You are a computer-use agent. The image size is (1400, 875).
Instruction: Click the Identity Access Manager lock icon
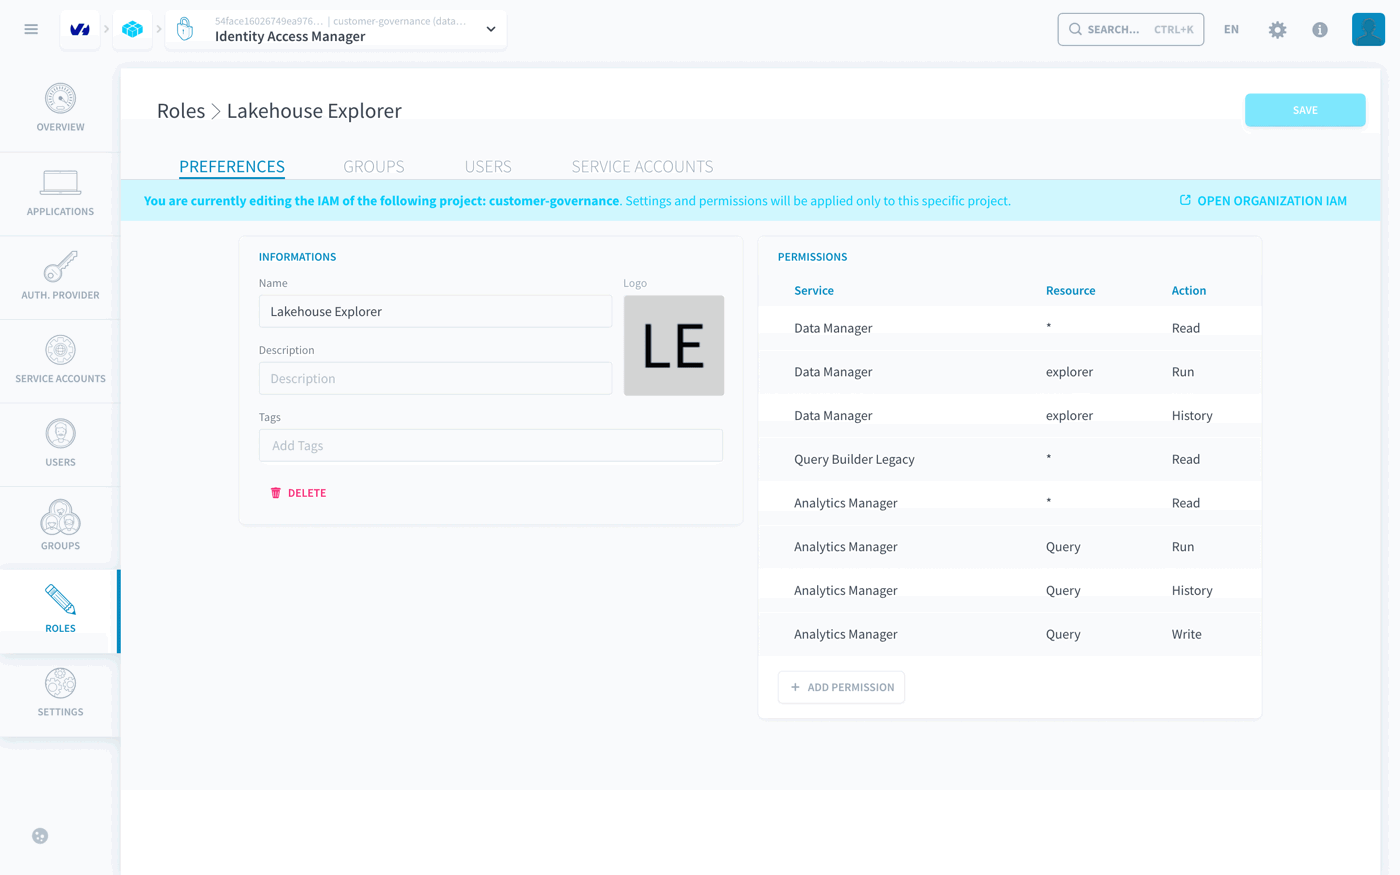click(185, 29)
